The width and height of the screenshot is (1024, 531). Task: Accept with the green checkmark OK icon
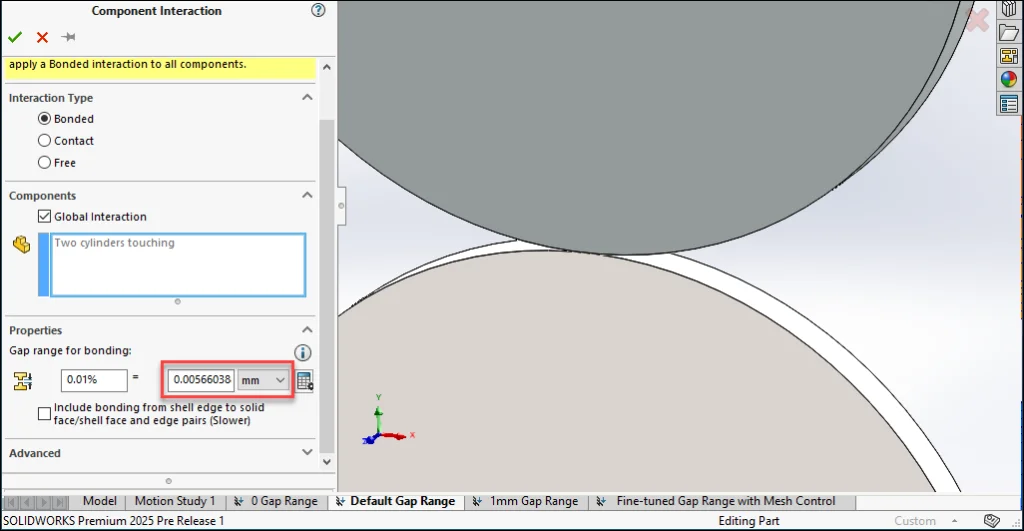click(x=15, y=37)
